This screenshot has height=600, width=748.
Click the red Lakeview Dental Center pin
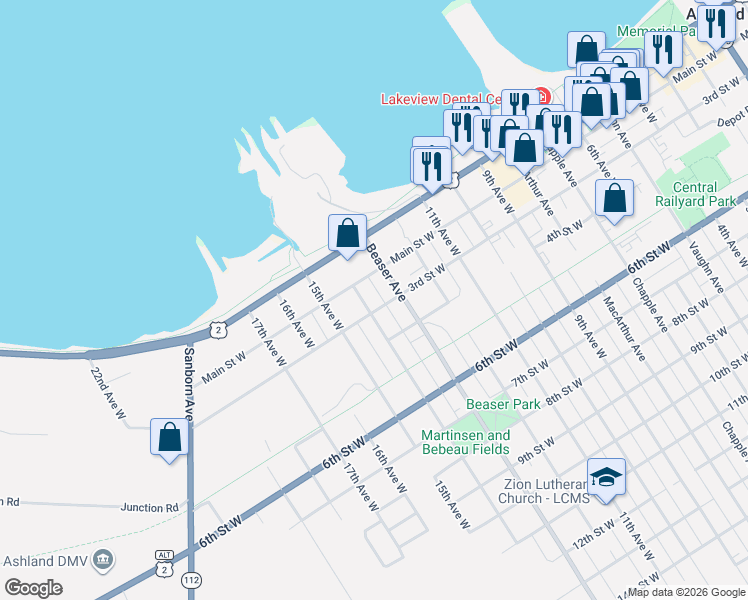[x=543, y=96]
